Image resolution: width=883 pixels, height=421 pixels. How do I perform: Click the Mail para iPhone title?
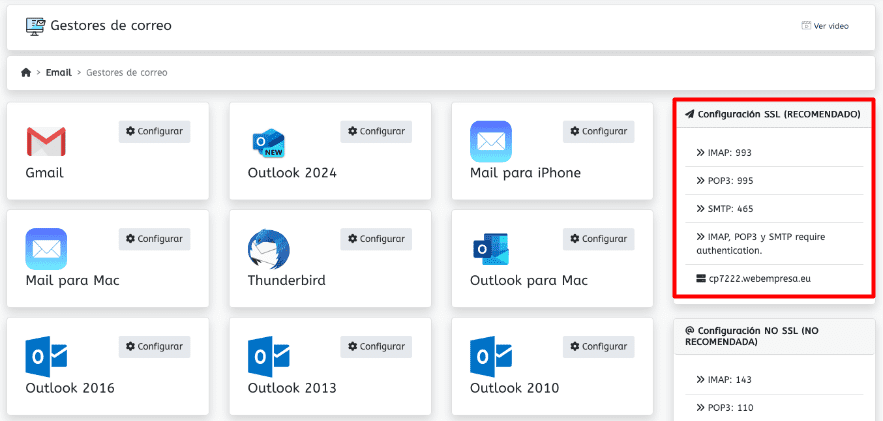(x=525, y=172)
